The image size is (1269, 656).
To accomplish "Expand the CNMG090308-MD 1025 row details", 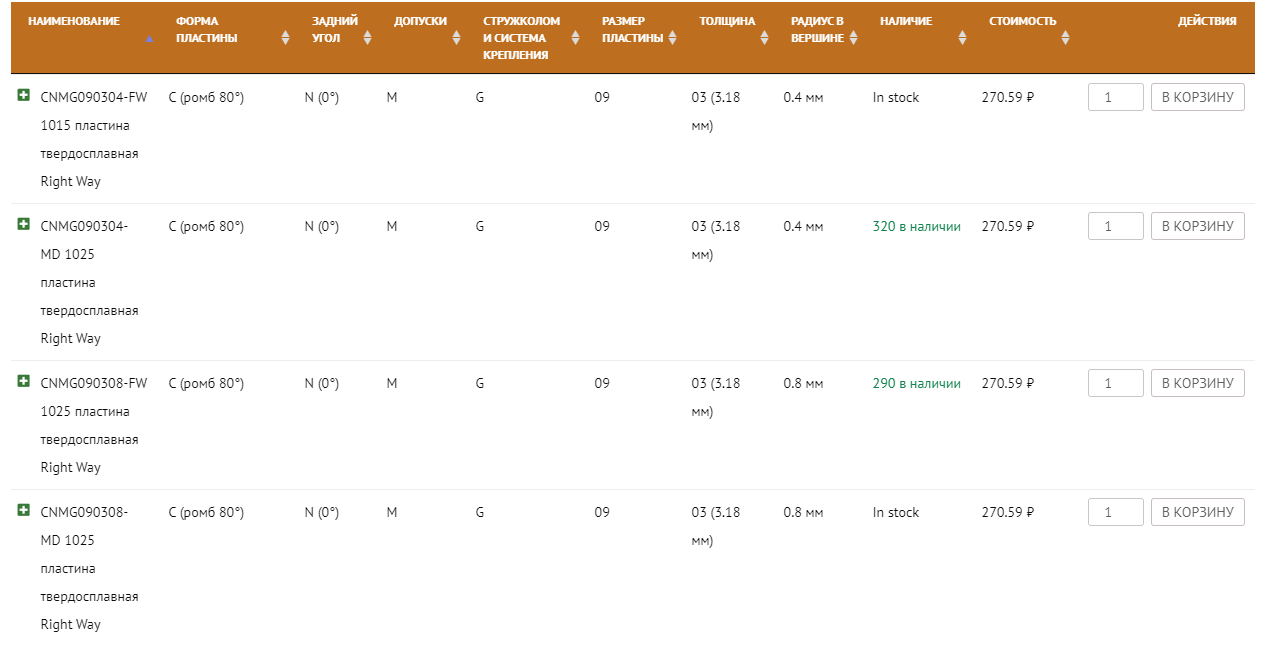I will point(23,511).
